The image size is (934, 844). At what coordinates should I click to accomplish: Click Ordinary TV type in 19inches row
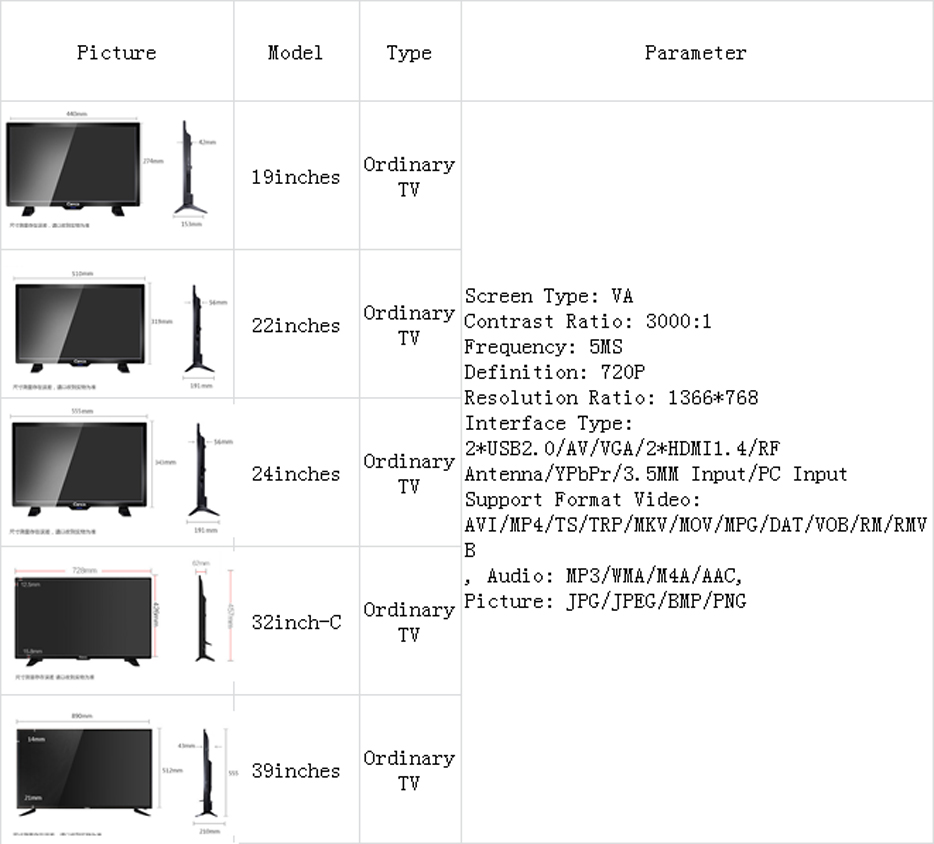pyautogui.click(x=409, y=176)
